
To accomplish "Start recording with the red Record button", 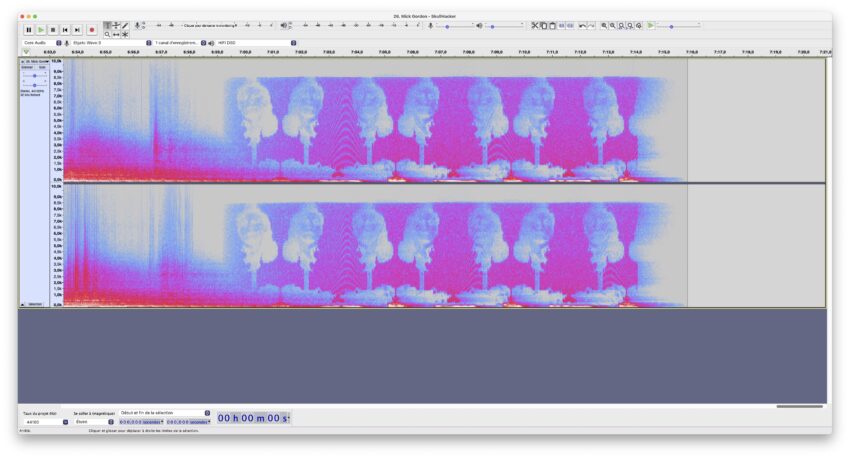I will [92, 30].
